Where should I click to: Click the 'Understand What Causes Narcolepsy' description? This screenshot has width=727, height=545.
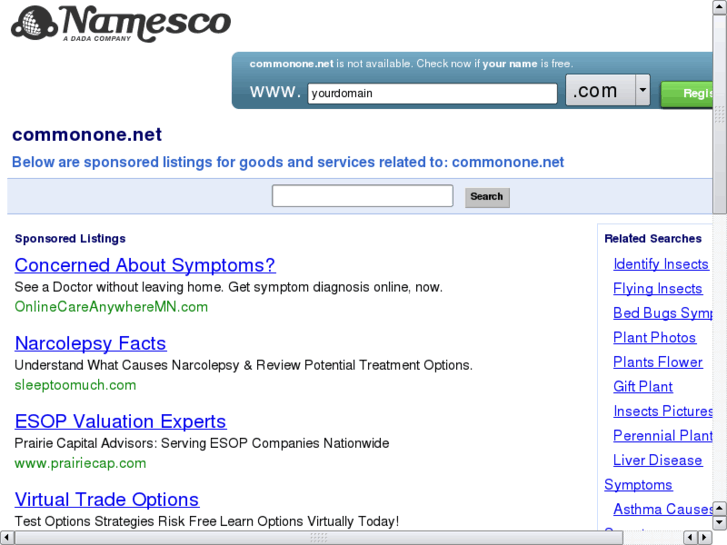point(243,365)
